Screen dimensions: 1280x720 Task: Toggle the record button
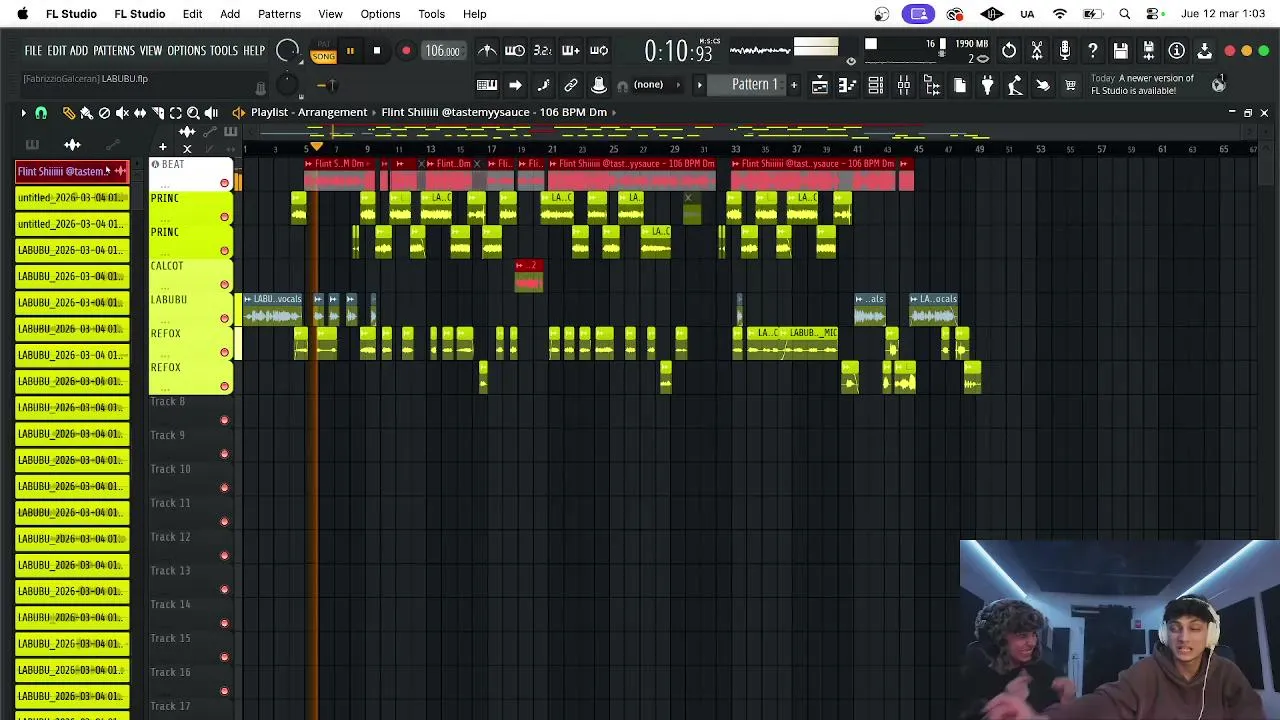pos(406,51)
